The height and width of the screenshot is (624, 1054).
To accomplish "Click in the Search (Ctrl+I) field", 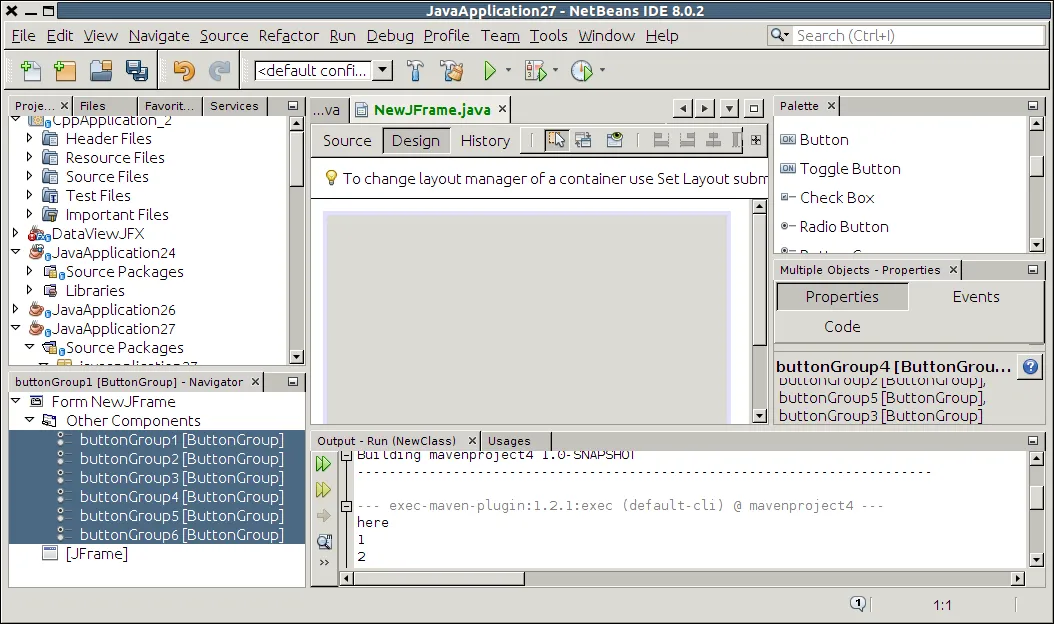I will point(918,36).
